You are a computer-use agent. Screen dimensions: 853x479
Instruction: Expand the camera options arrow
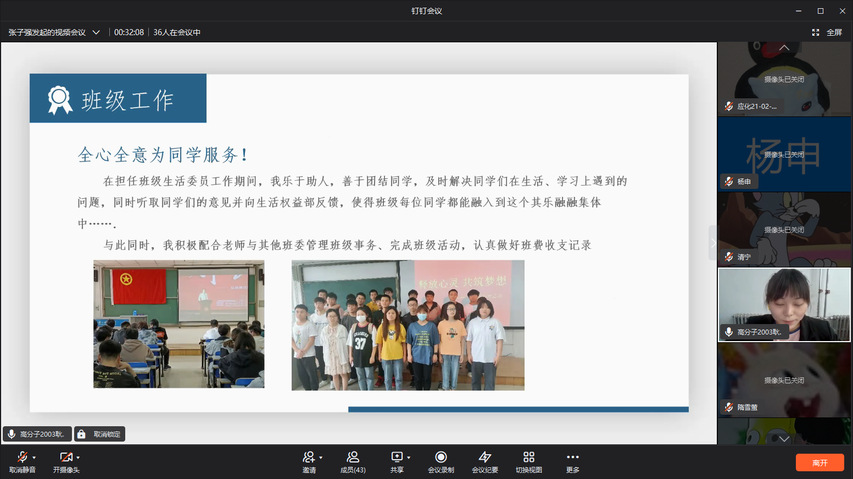[x=78, y=458]
